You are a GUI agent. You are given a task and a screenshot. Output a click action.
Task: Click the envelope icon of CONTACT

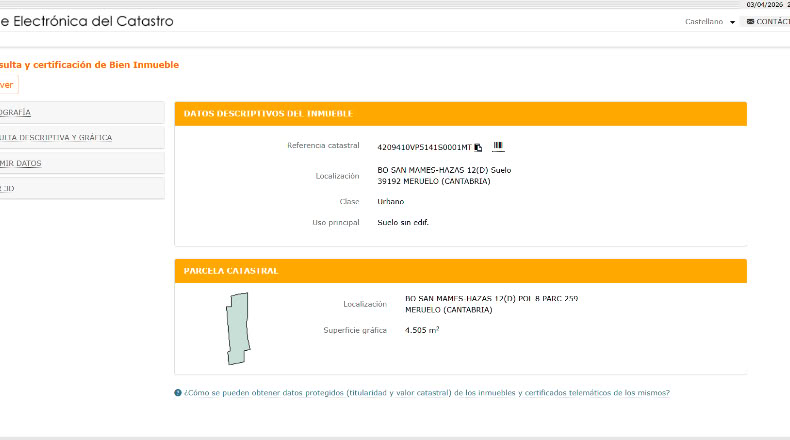[750, 22]
